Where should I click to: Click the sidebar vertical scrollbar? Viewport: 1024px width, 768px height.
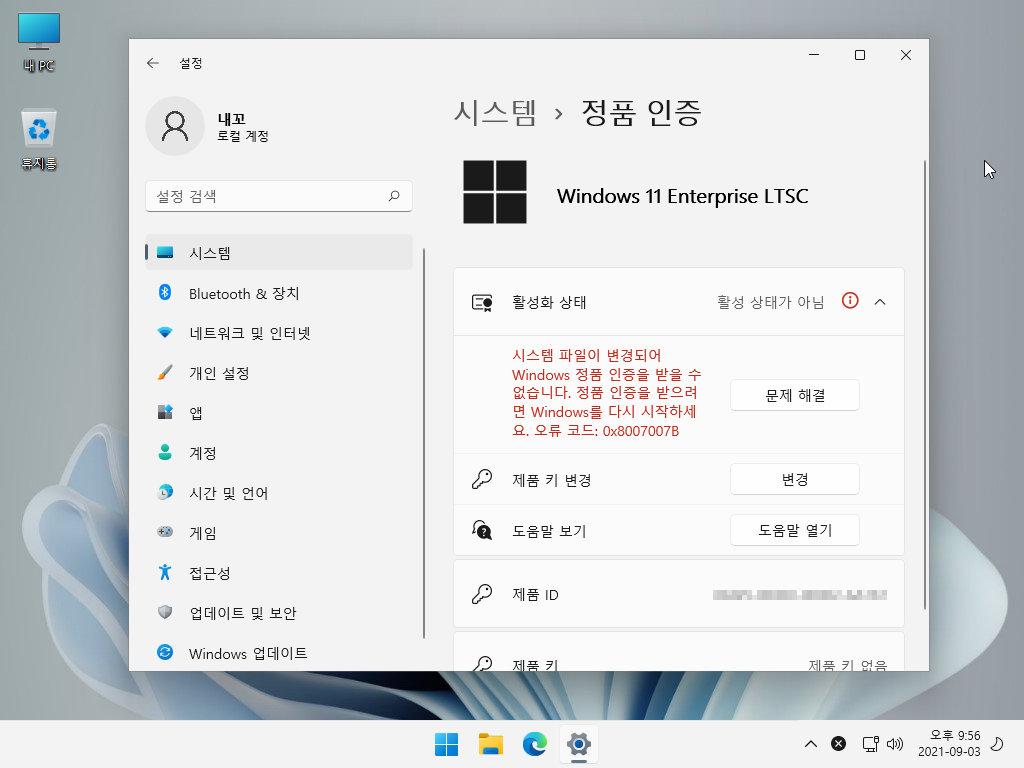[424, 444]
